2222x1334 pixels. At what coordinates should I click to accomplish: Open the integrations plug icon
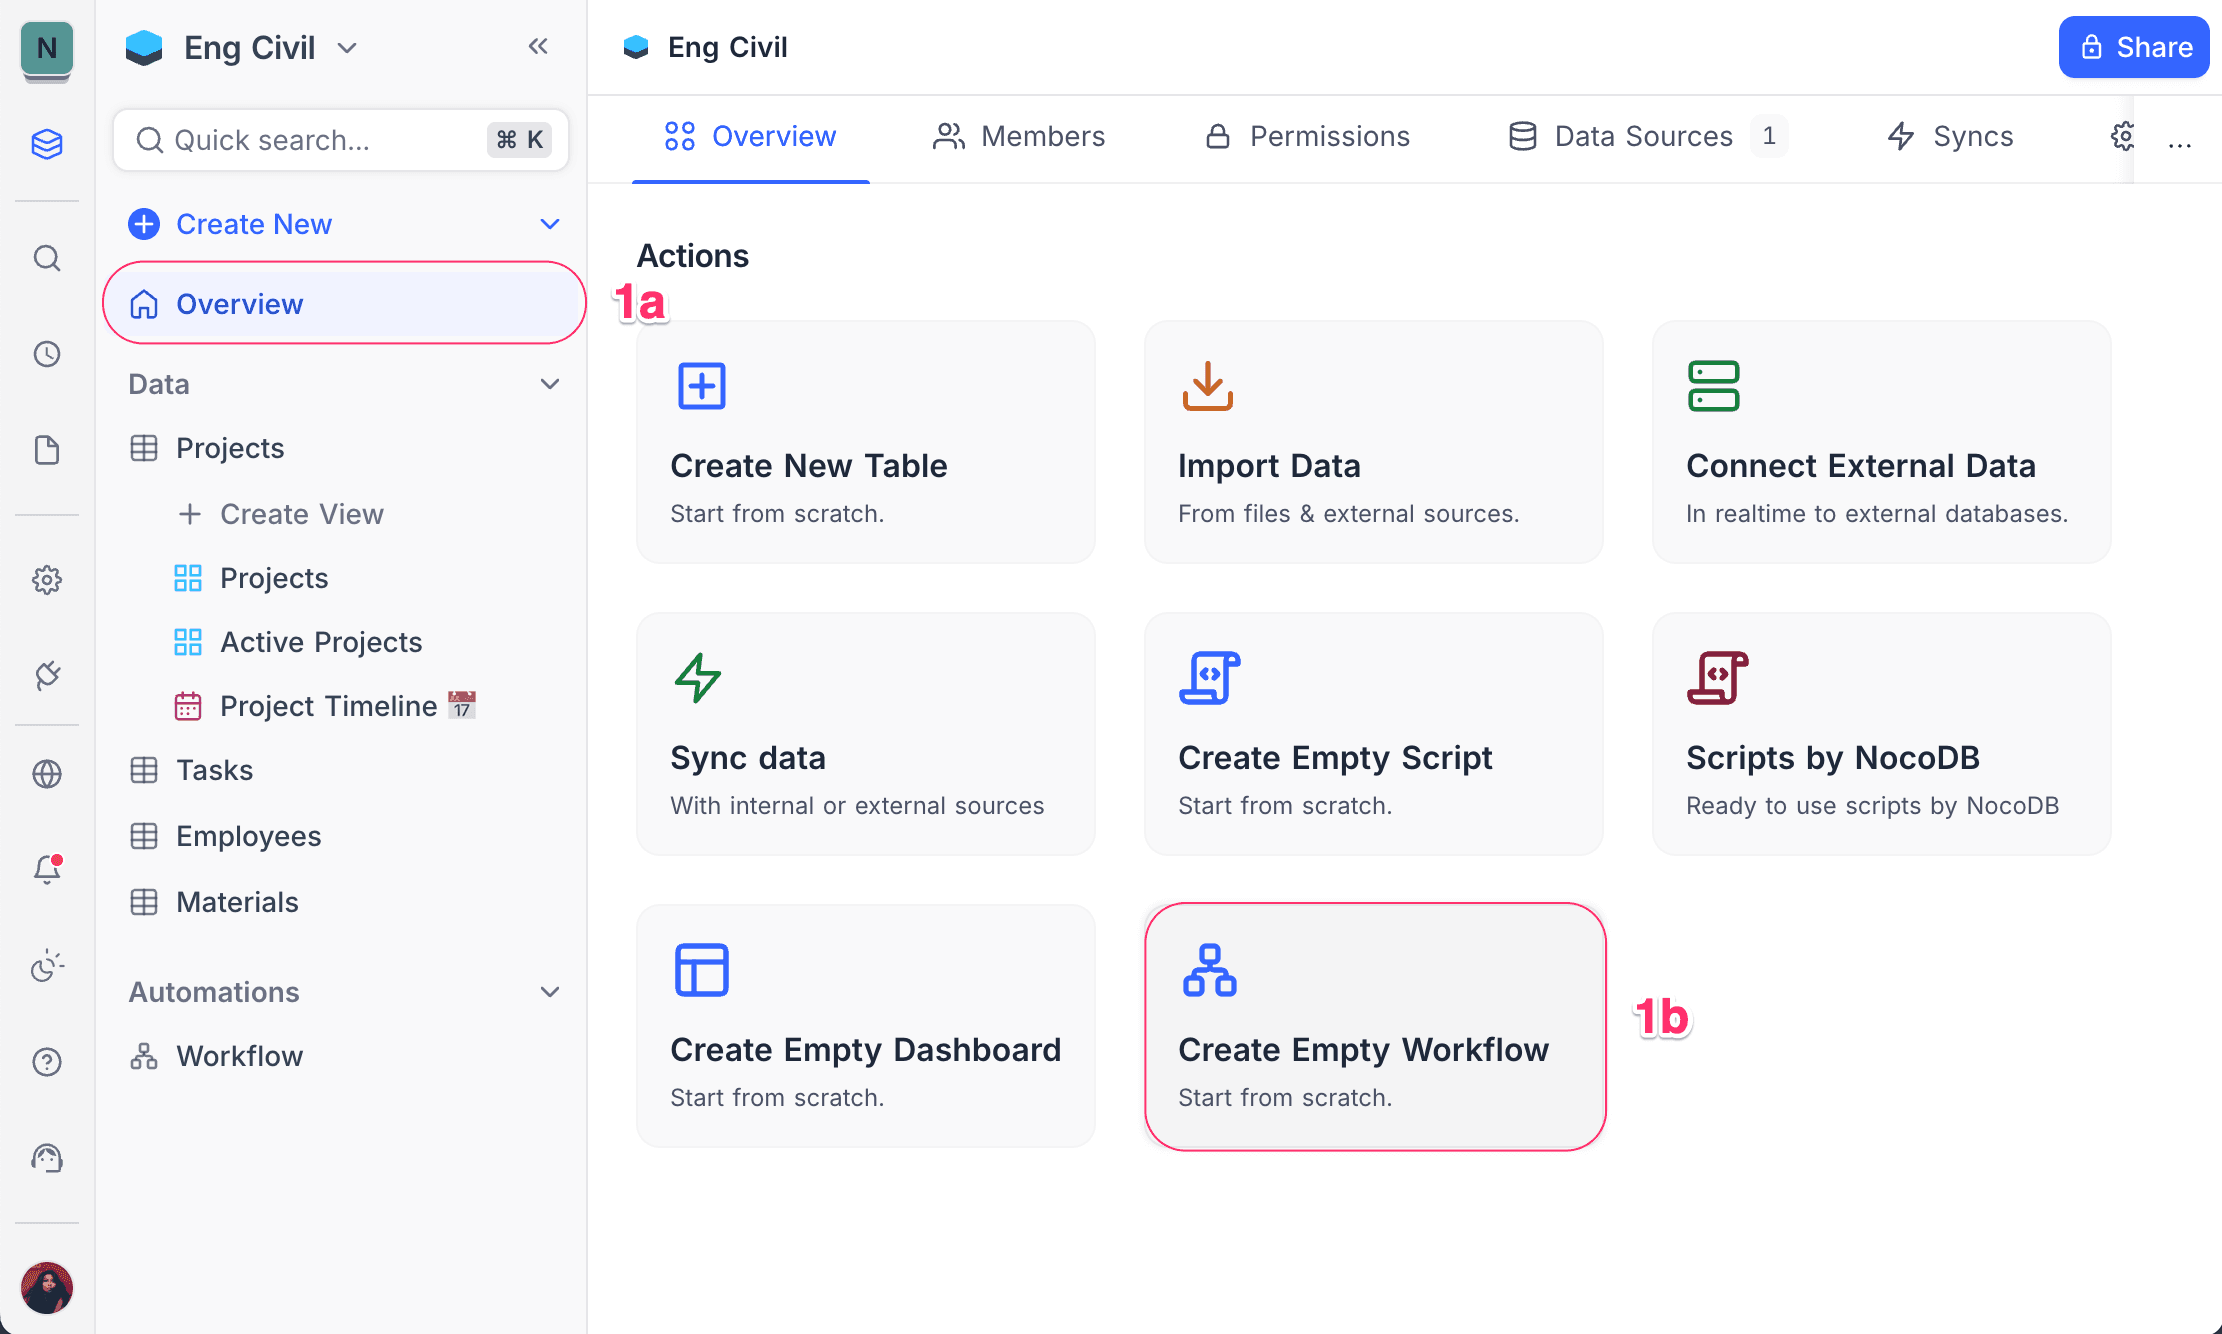(47, 676)
